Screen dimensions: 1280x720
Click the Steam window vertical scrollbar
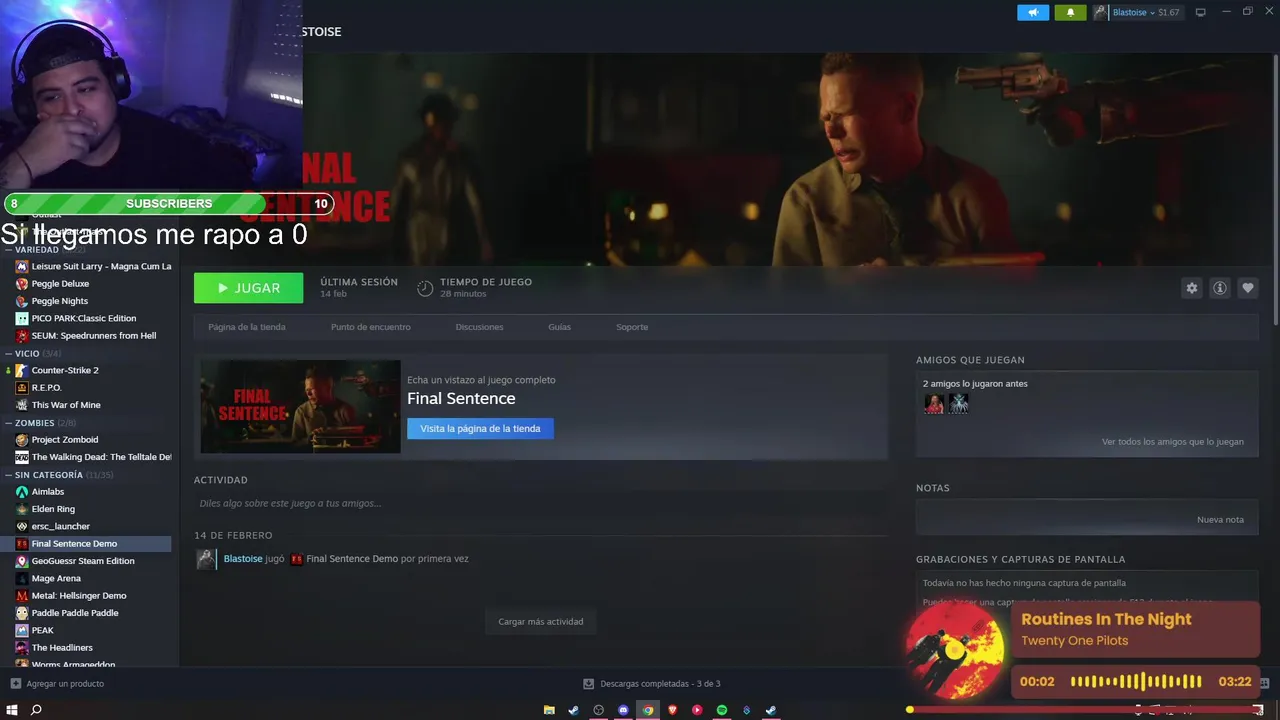pos(1275,190)
